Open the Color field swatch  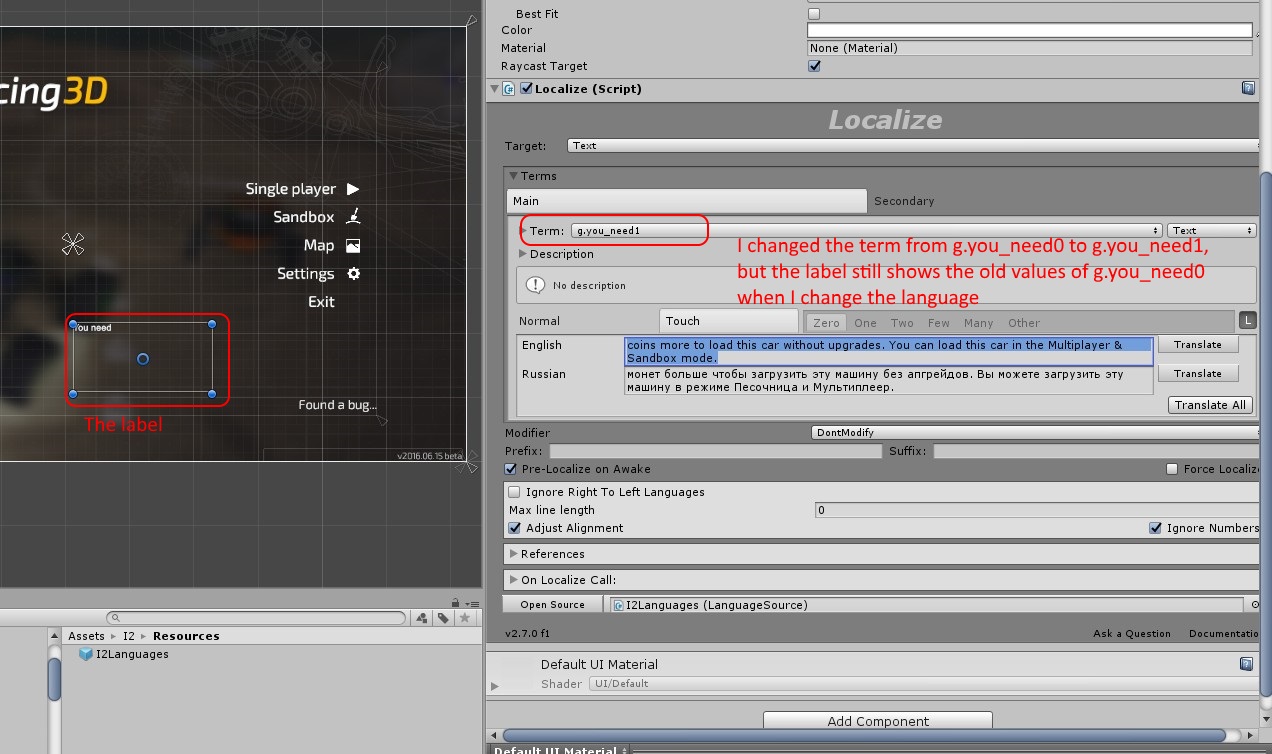1029,31
